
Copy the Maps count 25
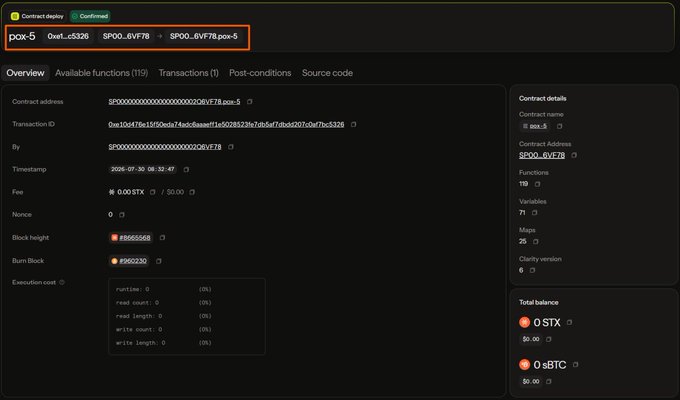(536, 242)
